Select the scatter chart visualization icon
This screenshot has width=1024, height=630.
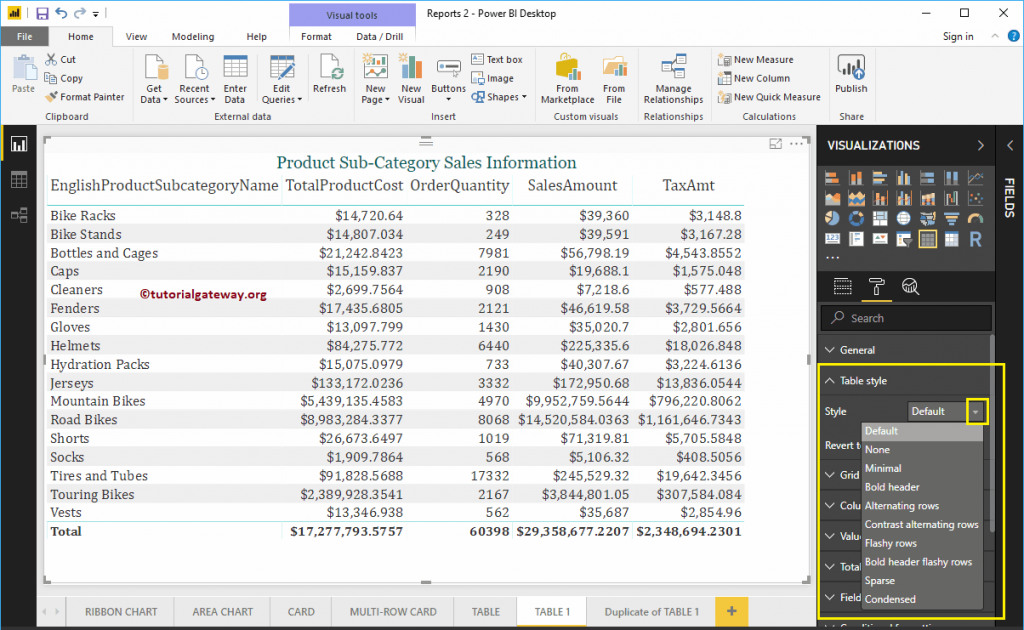[974, 198]
